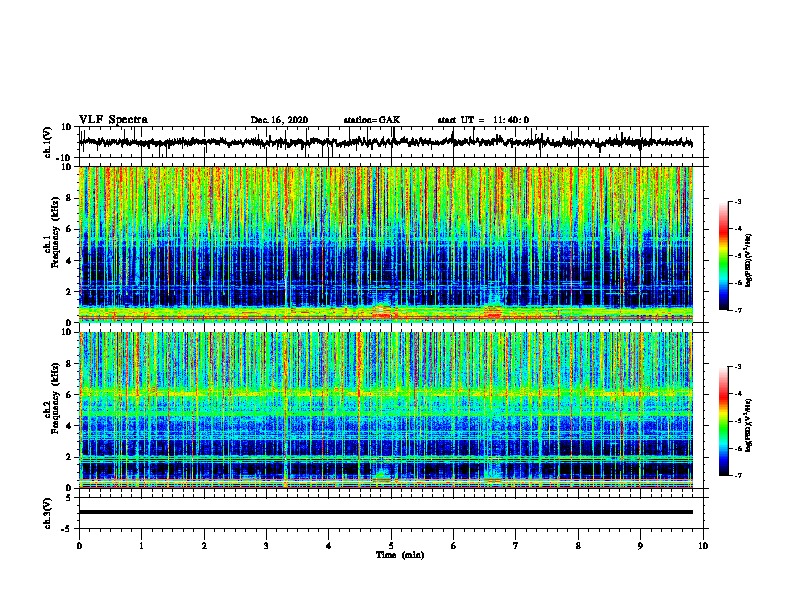Click the 6 kHz tick on ch.1 frequency axis
Screen dimensions: 792x612
pyautogui.click(x=70, y=229)
